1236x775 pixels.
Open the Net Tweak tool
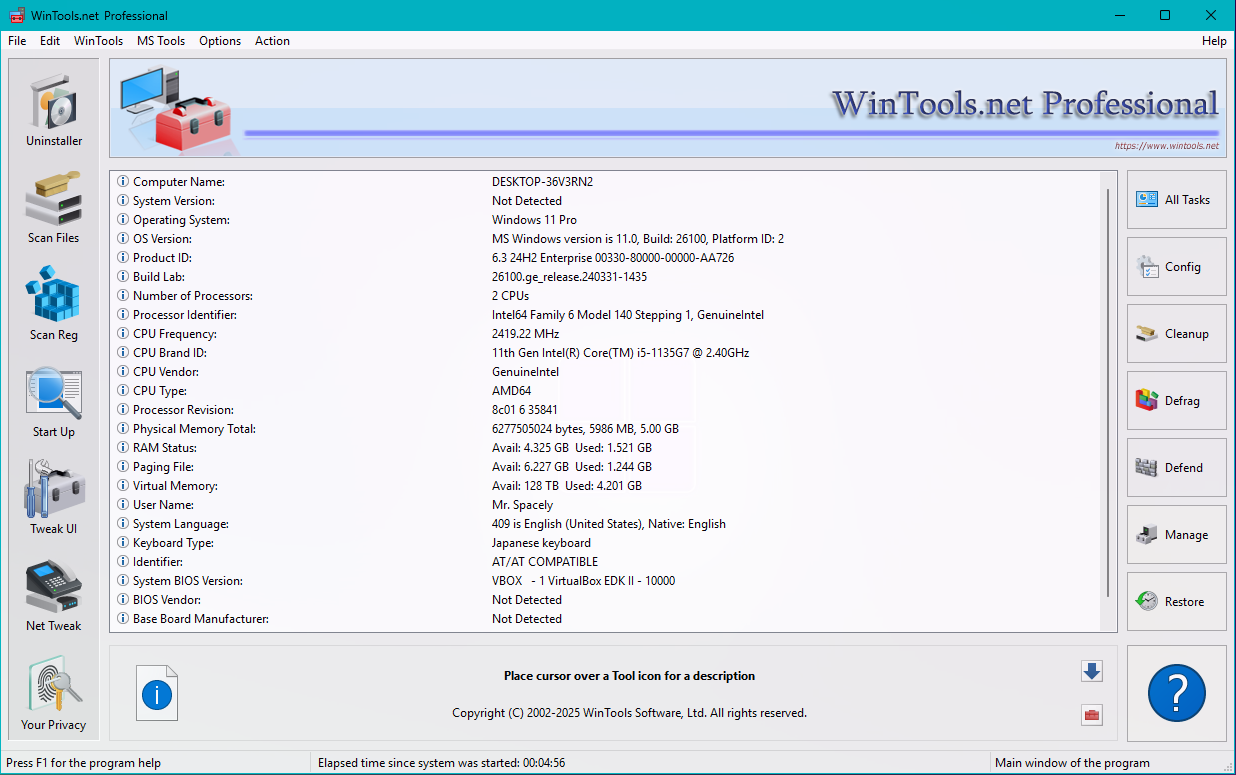point(54,594)
